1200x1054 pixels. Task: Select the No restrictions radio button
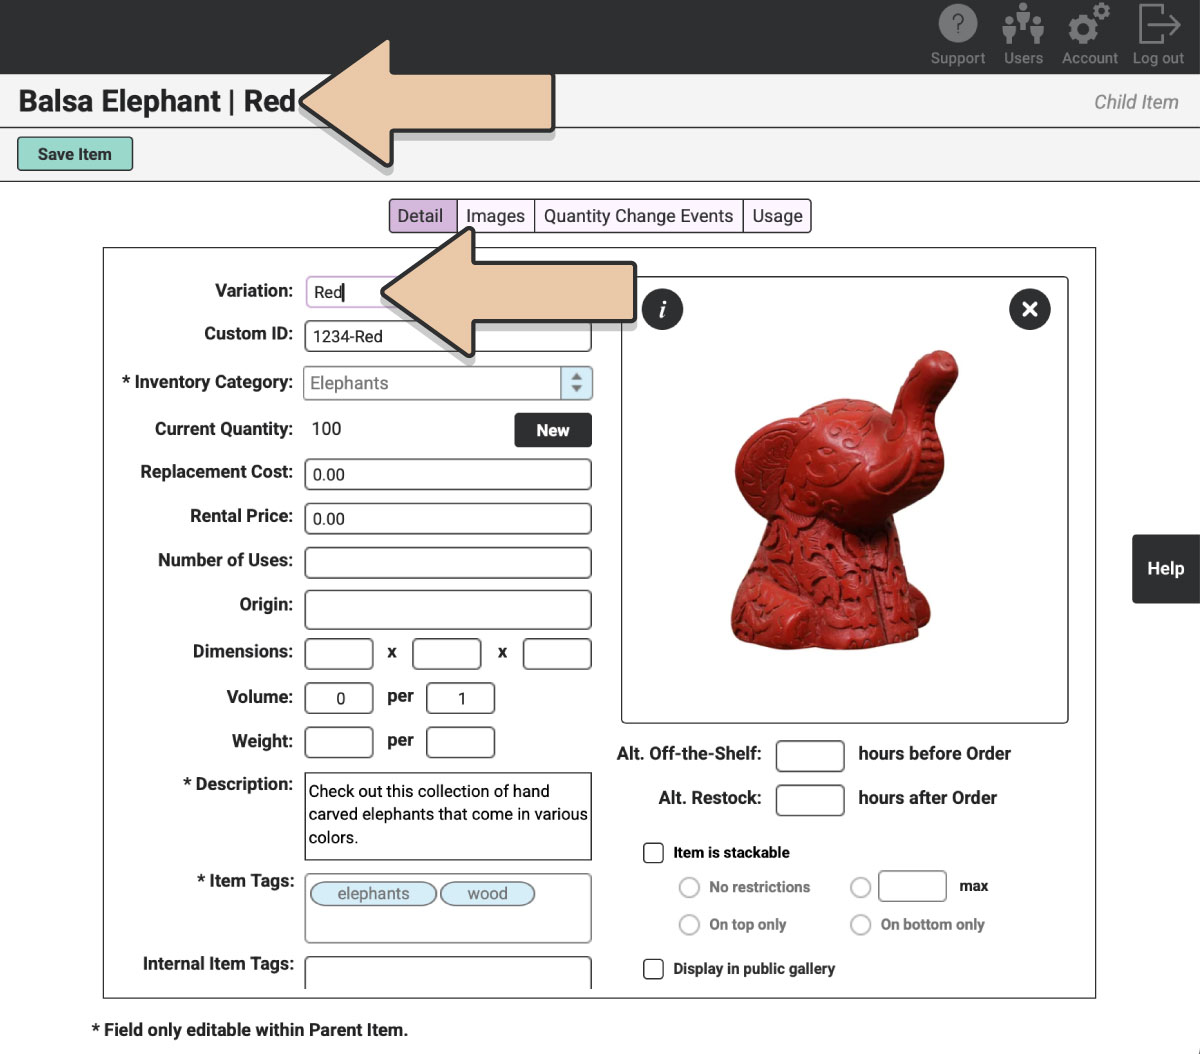coord(689,887)
